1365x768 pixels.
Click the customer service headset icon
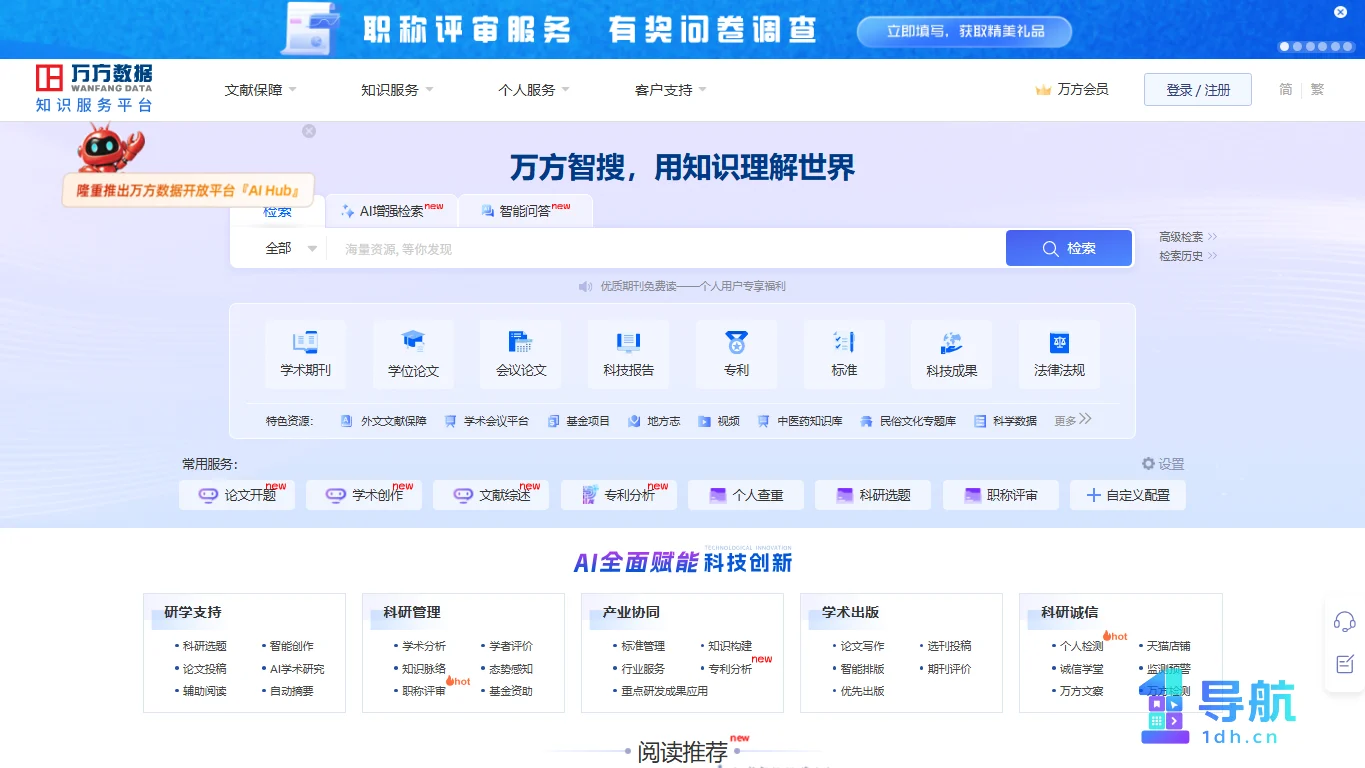tap(1344, 621)
